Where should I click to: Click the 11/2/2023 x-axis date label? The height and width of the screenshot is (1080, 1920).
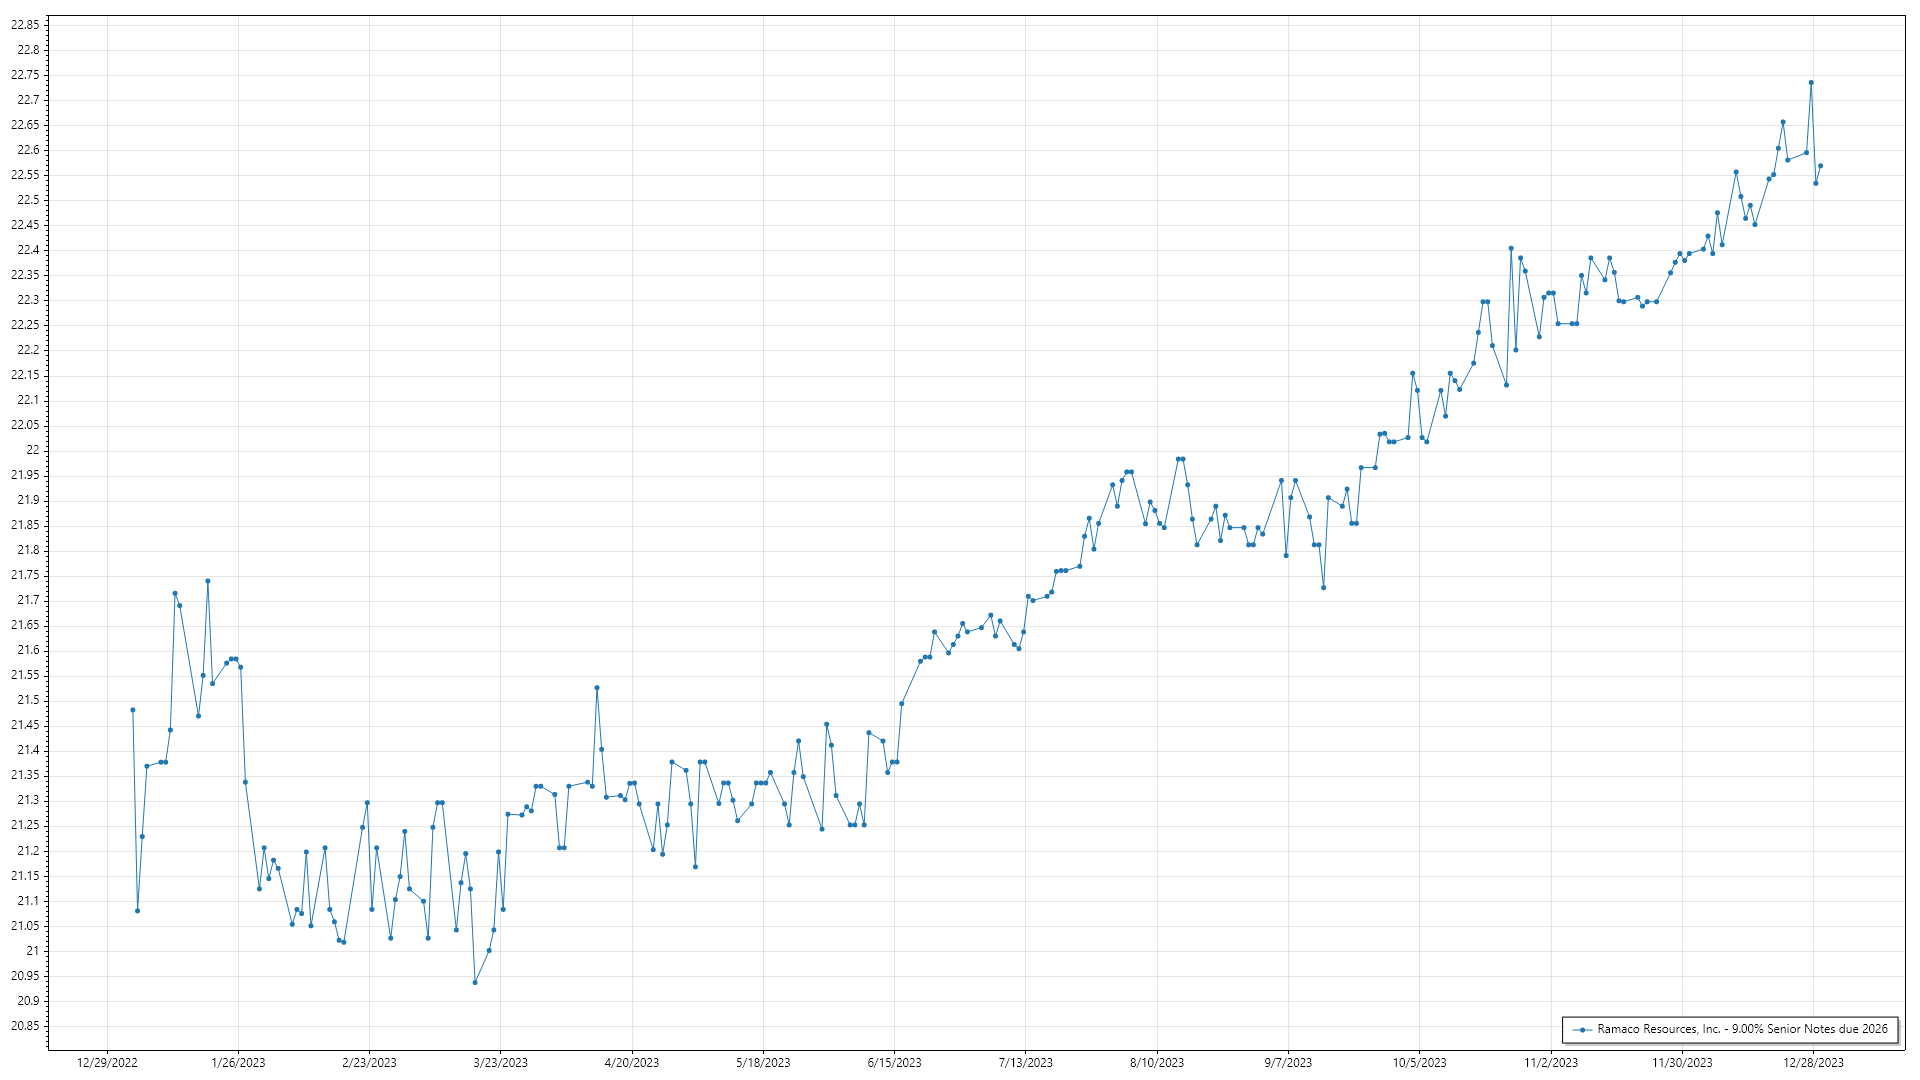1550,1063
